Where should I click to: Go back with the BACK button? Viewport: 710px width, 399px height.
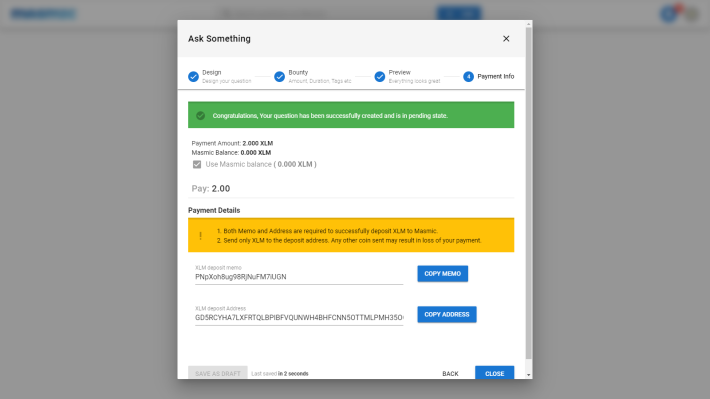[450, 374]
